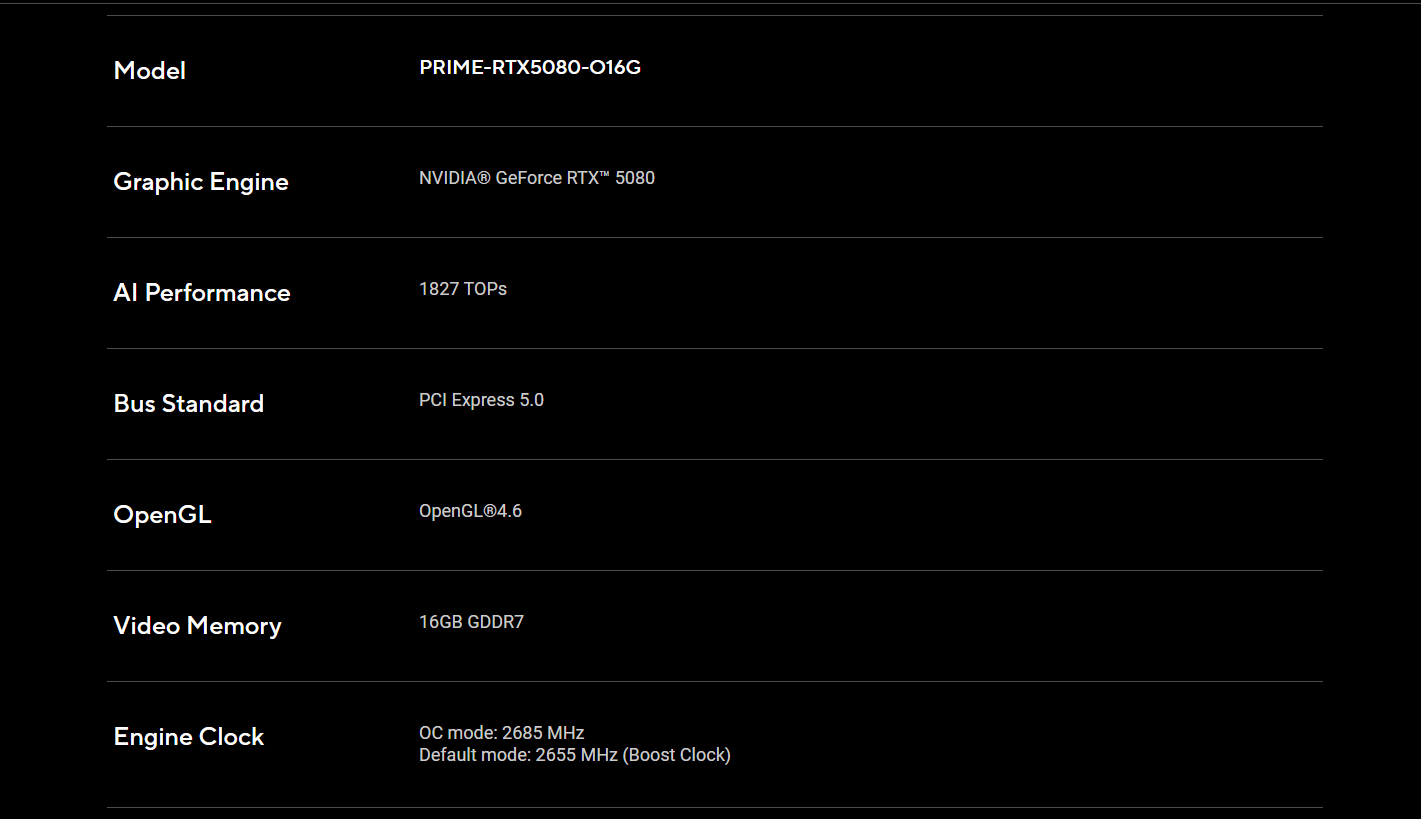Click the "OpenGL" spec label heading

162,515
